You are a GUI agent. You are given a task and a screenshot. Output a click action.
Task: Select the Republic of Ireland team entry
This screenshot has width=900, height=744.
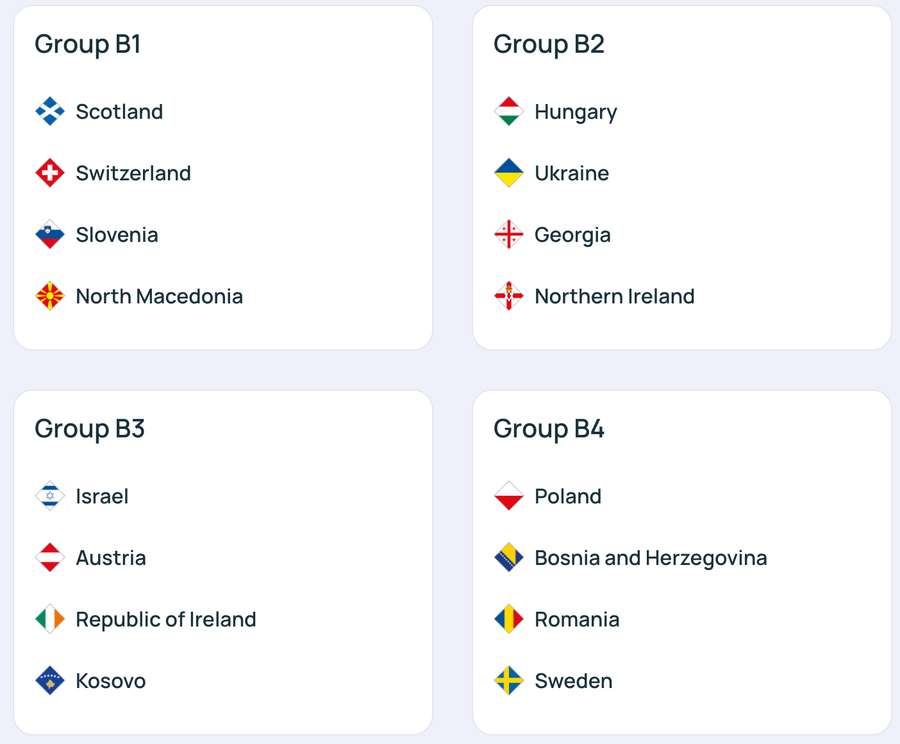165,619
